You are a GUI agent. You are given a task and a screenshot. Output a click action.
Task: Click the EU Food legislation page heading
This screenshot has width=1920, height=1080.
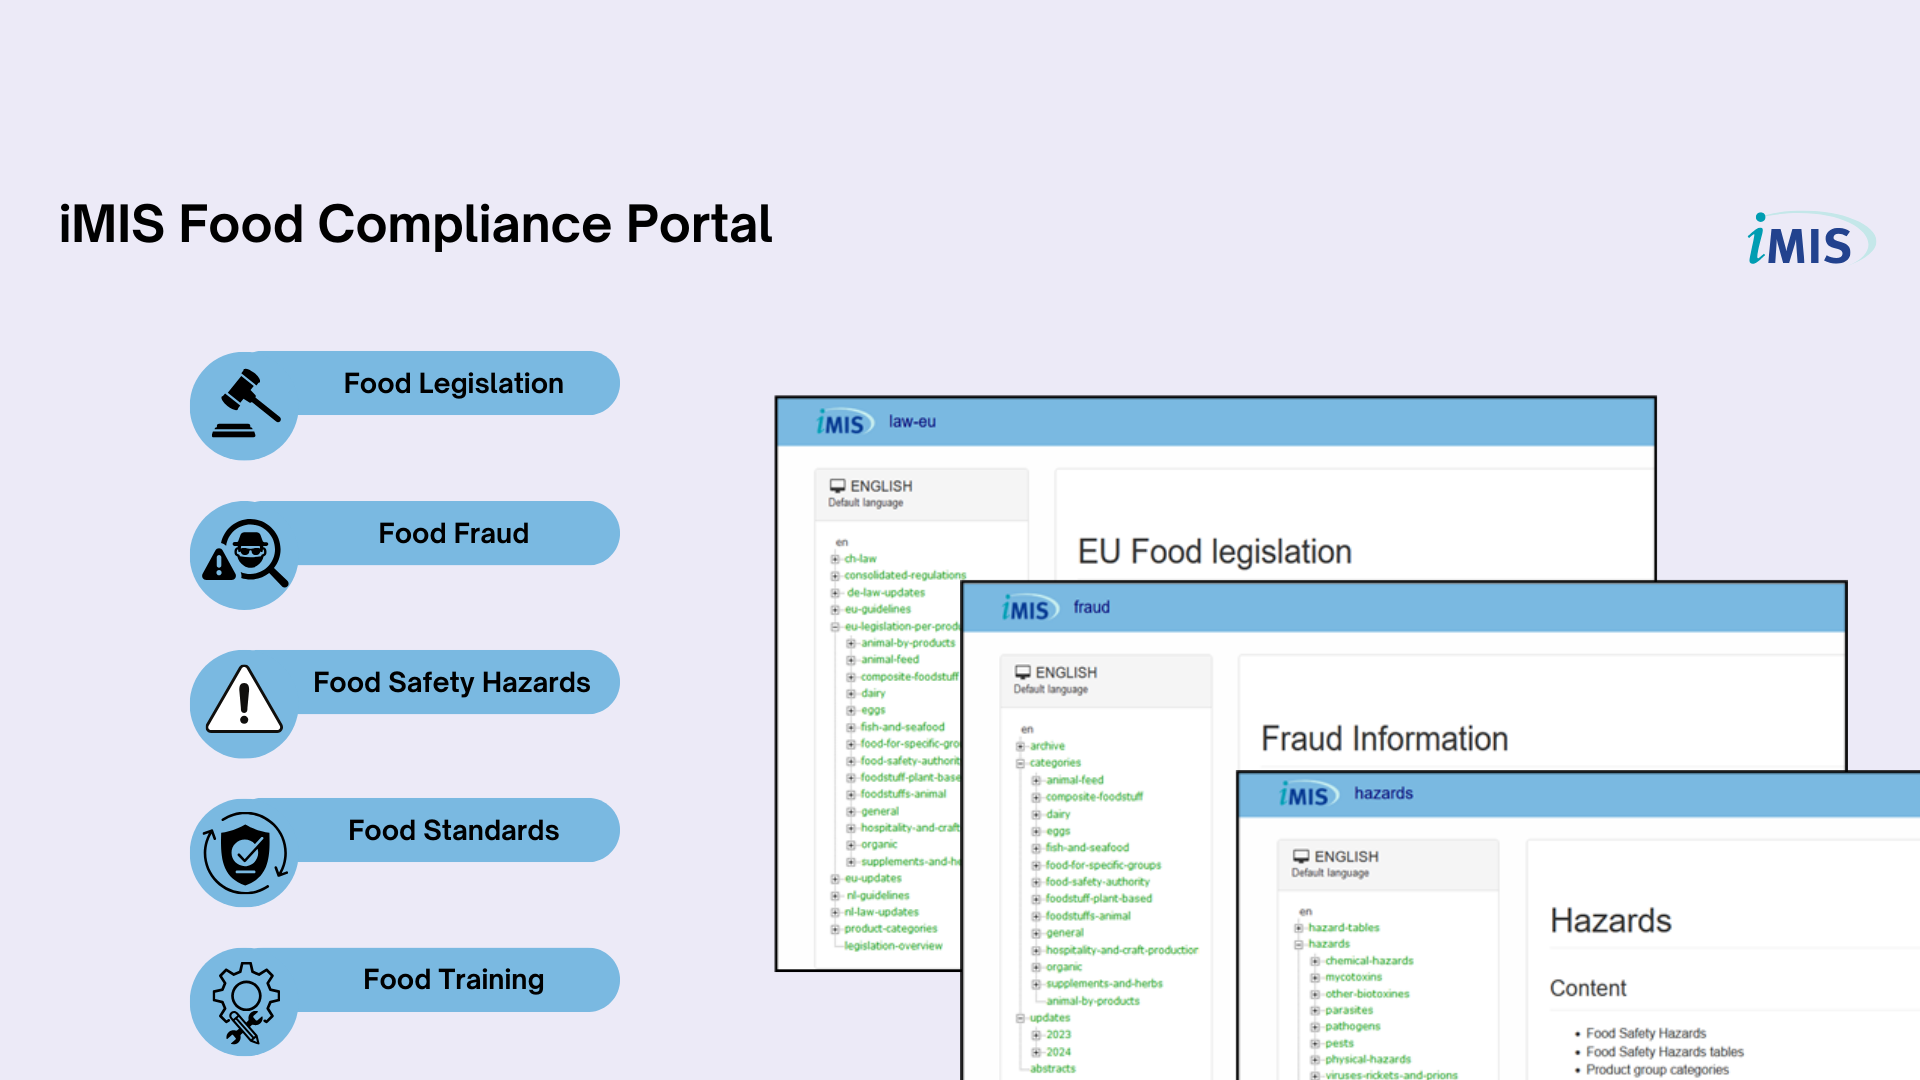coord(1214,552)
